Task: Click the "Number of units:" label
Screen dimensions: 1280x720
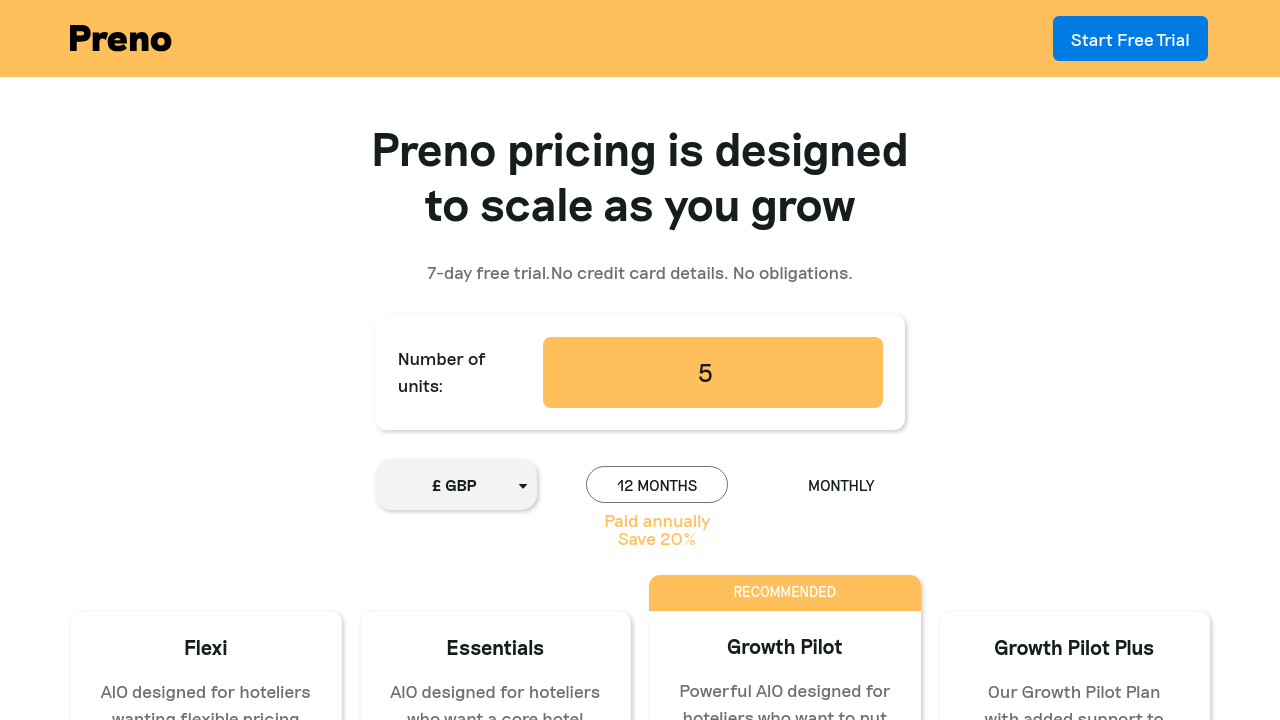Action: click(442, 372)
